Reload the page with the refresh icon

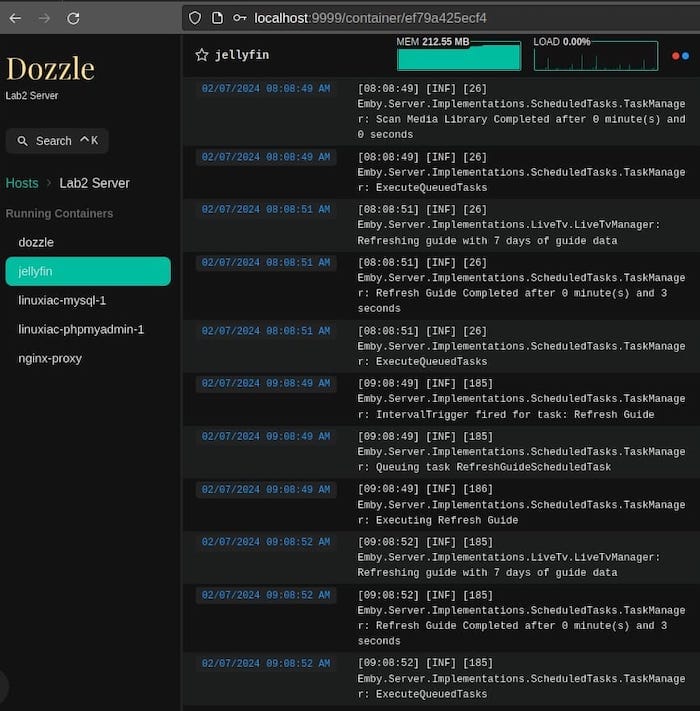73,18
